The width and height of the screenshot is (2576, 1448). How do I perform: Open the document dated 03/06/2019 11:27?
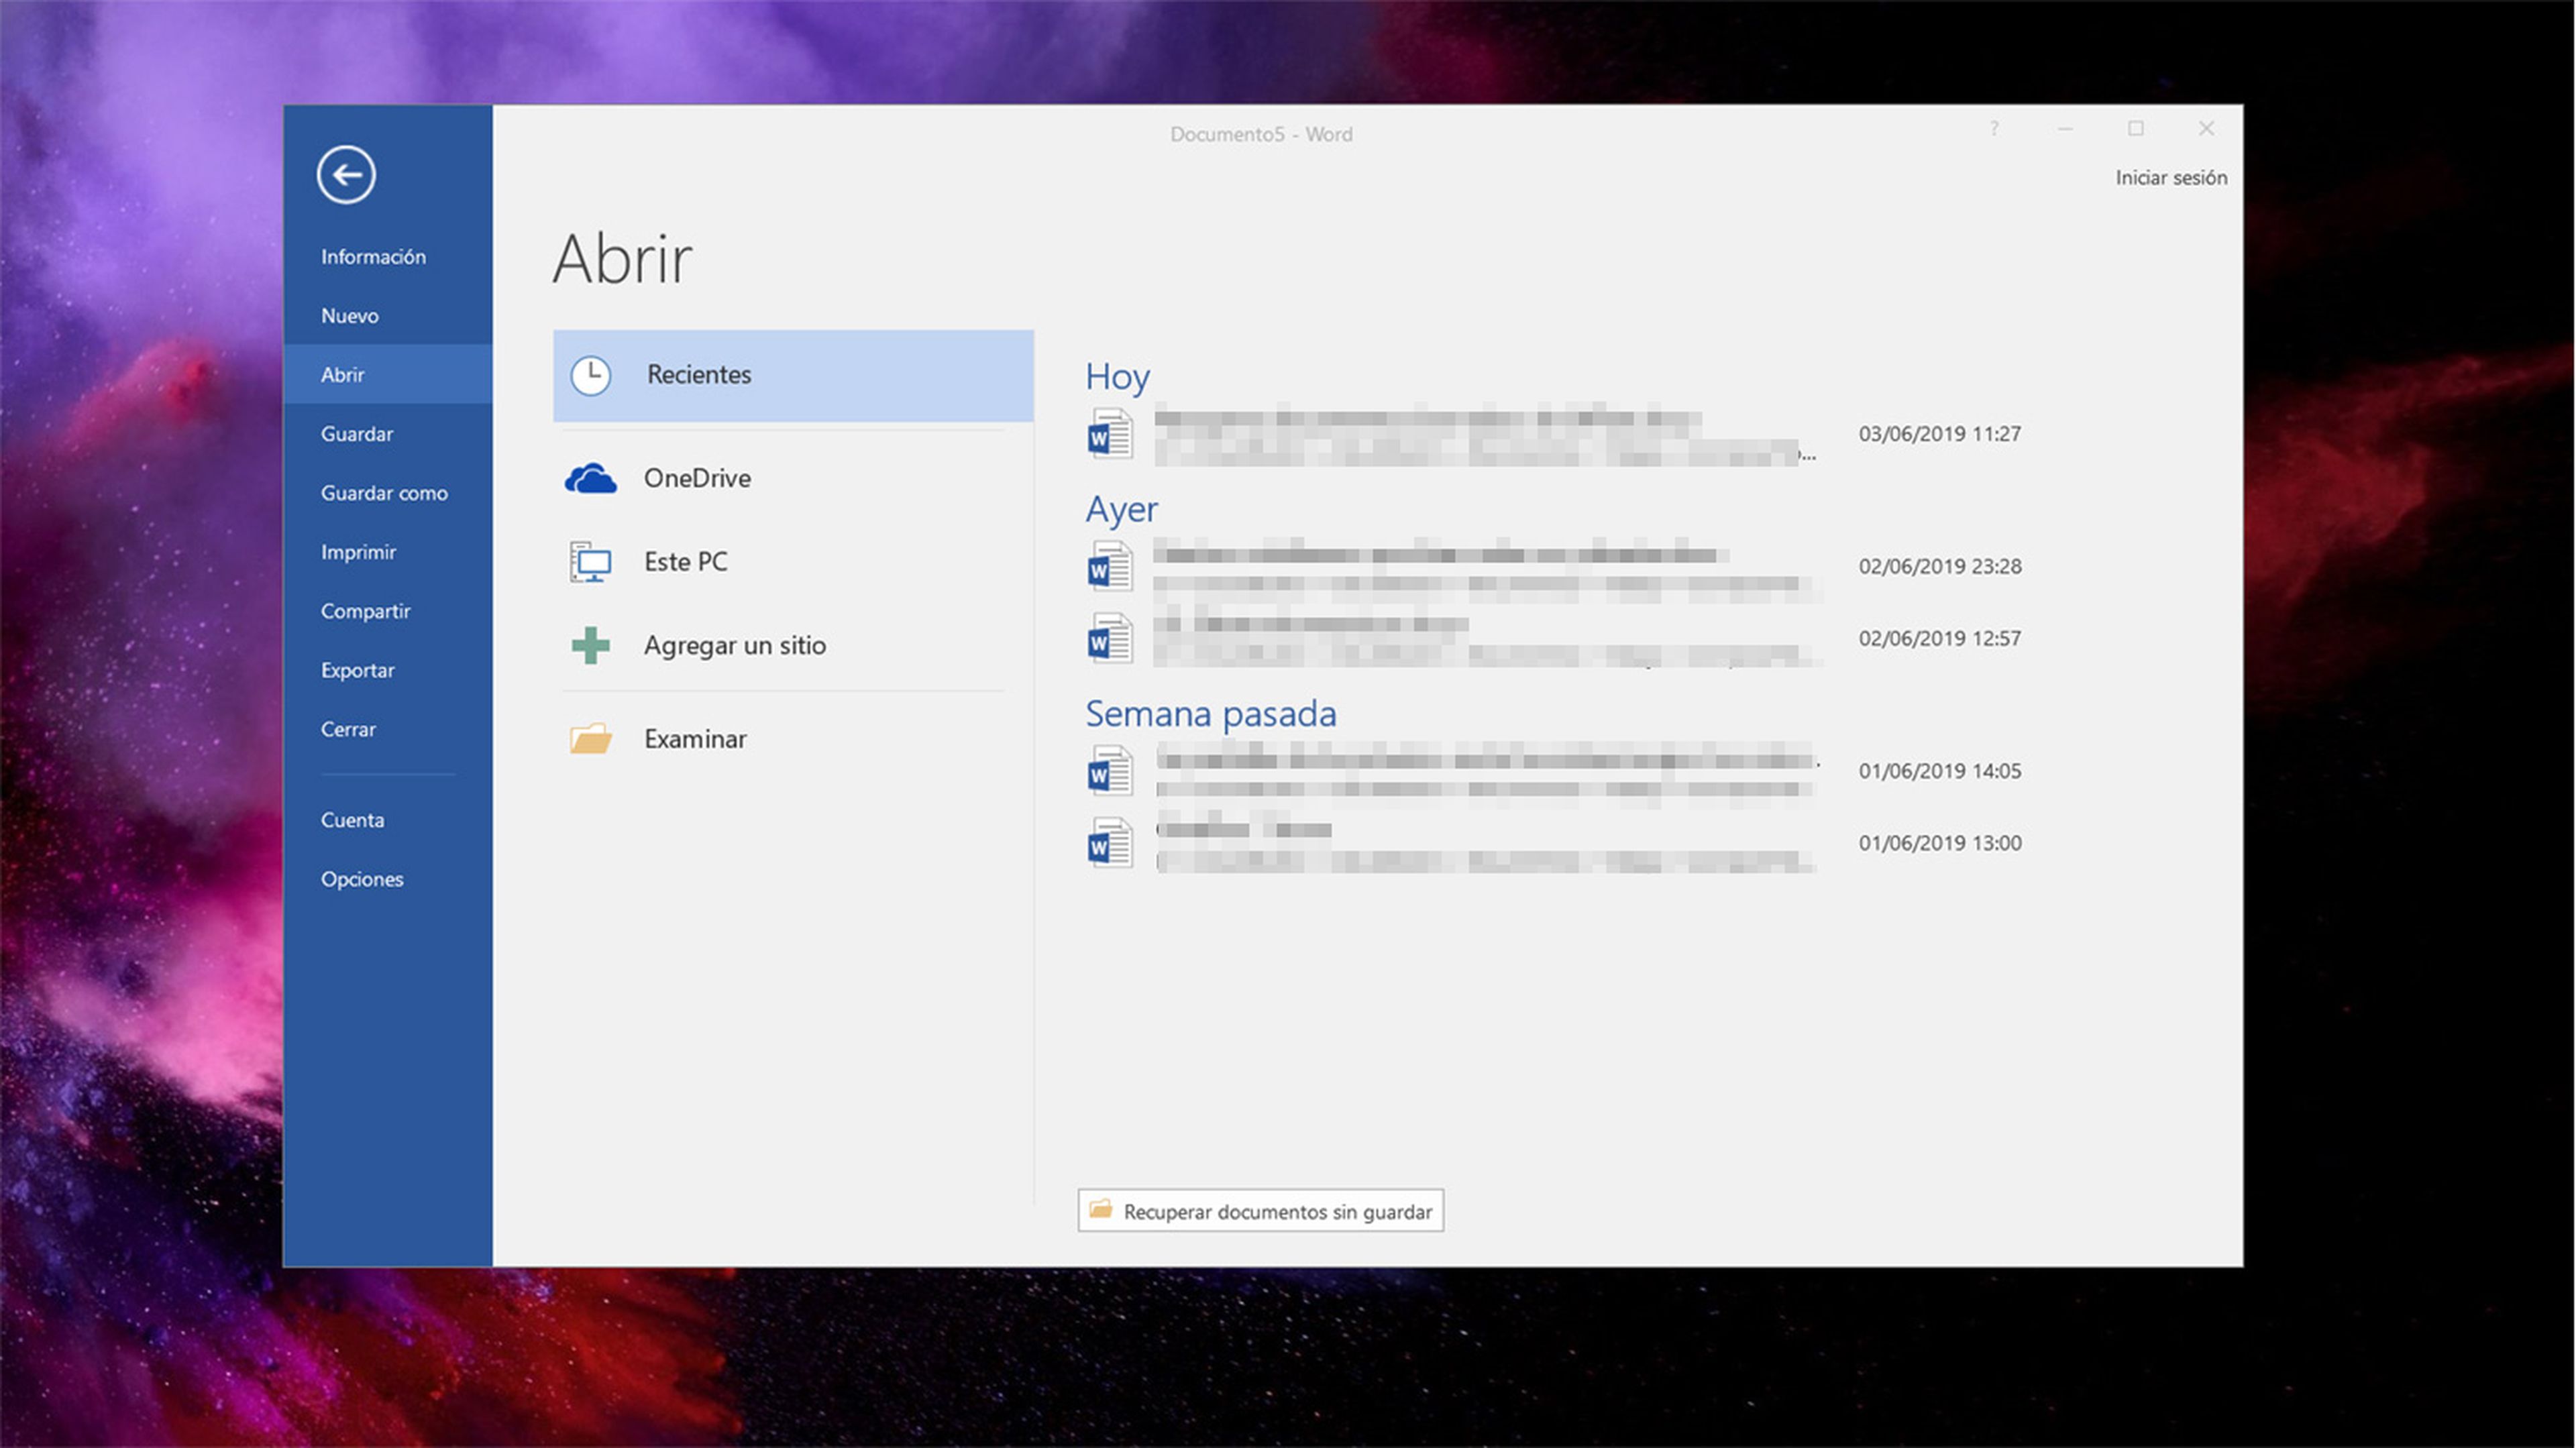pyautogui.click(x=1555, y=434)
